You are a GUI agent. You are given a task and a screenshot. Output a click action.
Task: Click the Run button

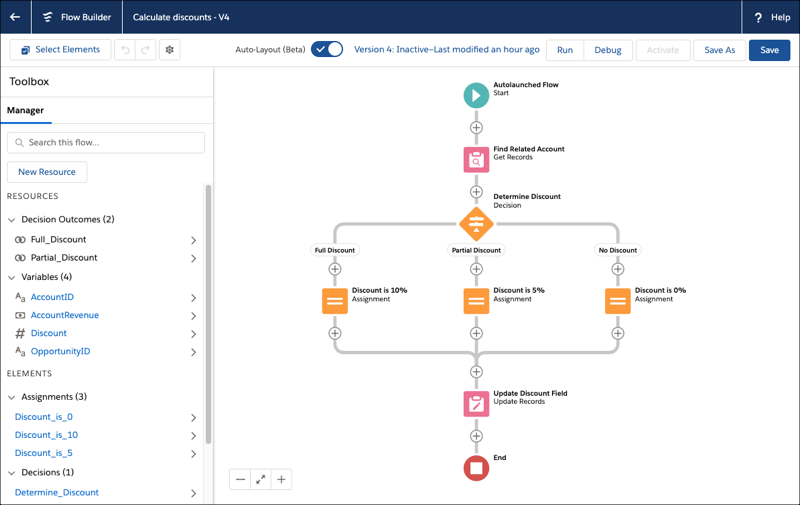pyautogui.click(x=565, y=50)
